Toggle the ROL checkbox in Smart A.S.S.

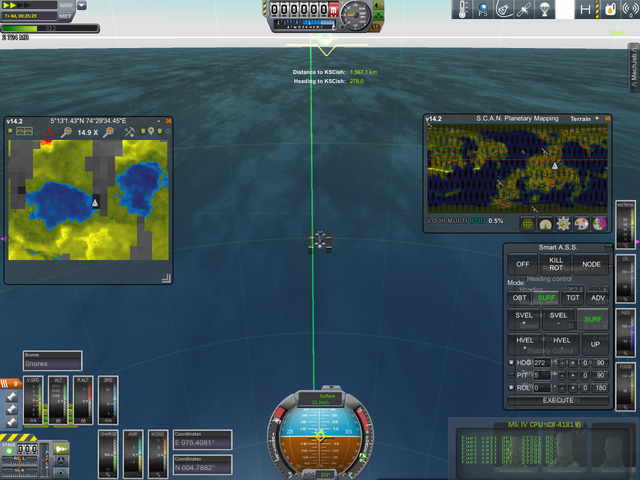(x=511, y=387)
